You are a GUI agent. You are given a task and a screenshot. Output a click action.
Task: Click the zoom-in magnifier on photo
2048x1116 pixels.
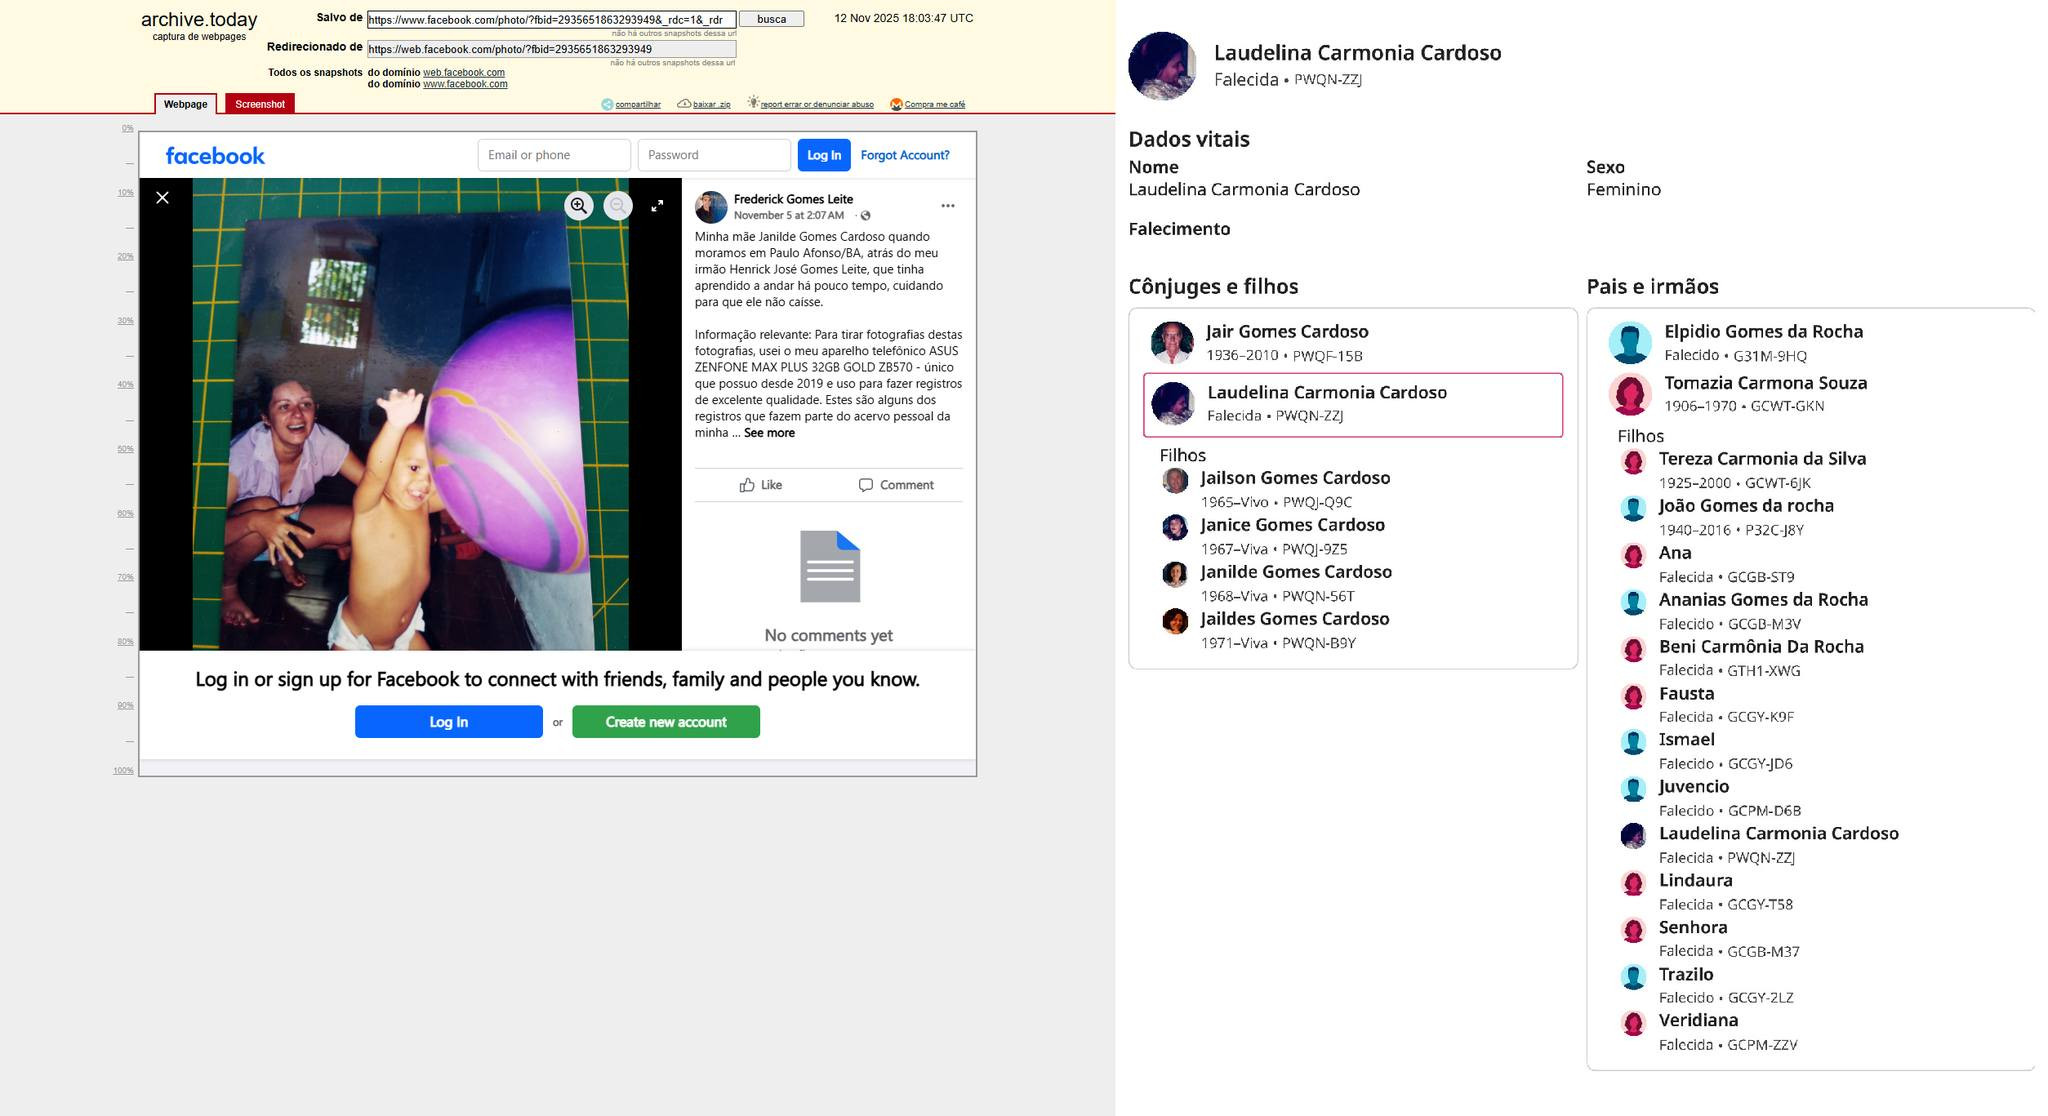578,206
